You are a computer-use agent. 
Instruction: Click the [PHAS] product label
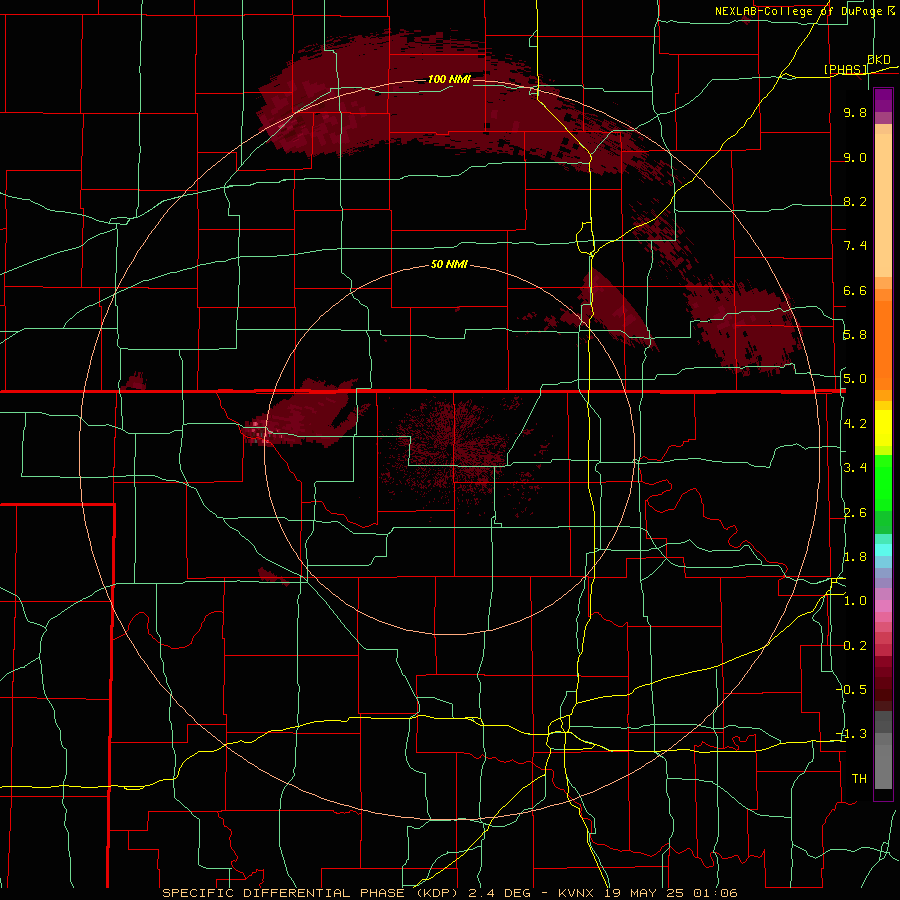[x=846, y=69]
